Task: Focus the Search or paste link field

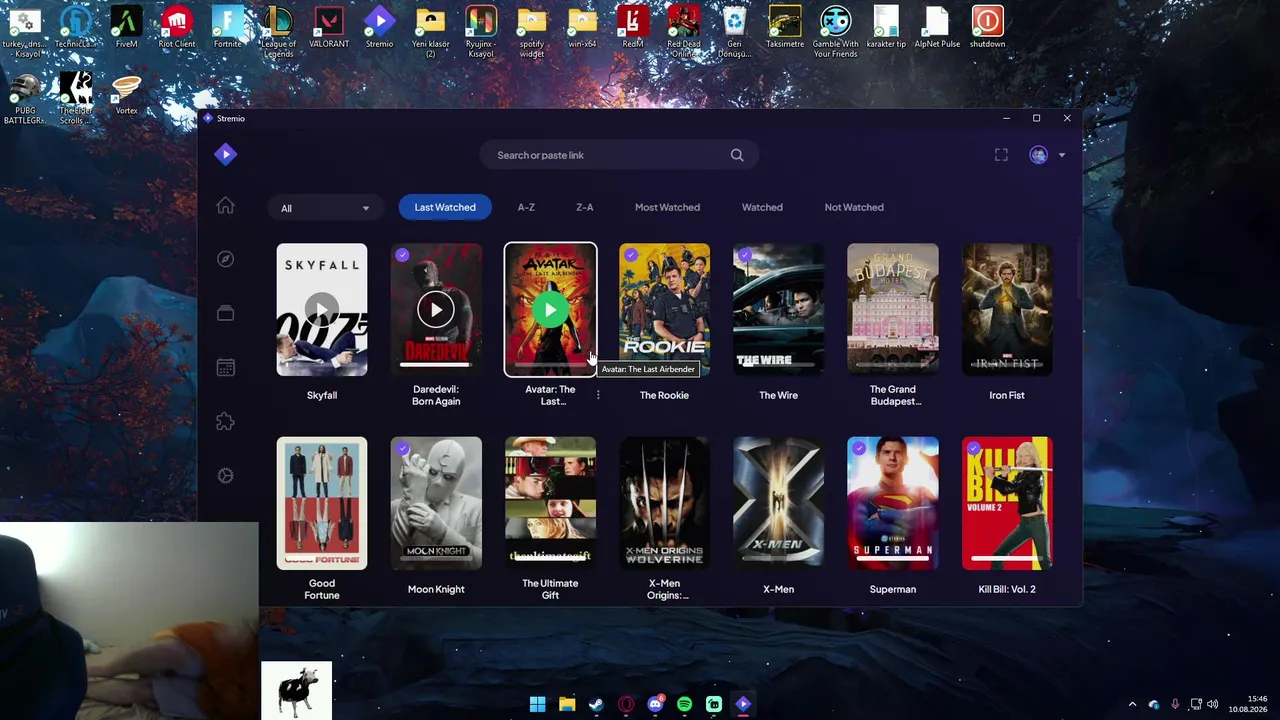Action: pos(619,155)
